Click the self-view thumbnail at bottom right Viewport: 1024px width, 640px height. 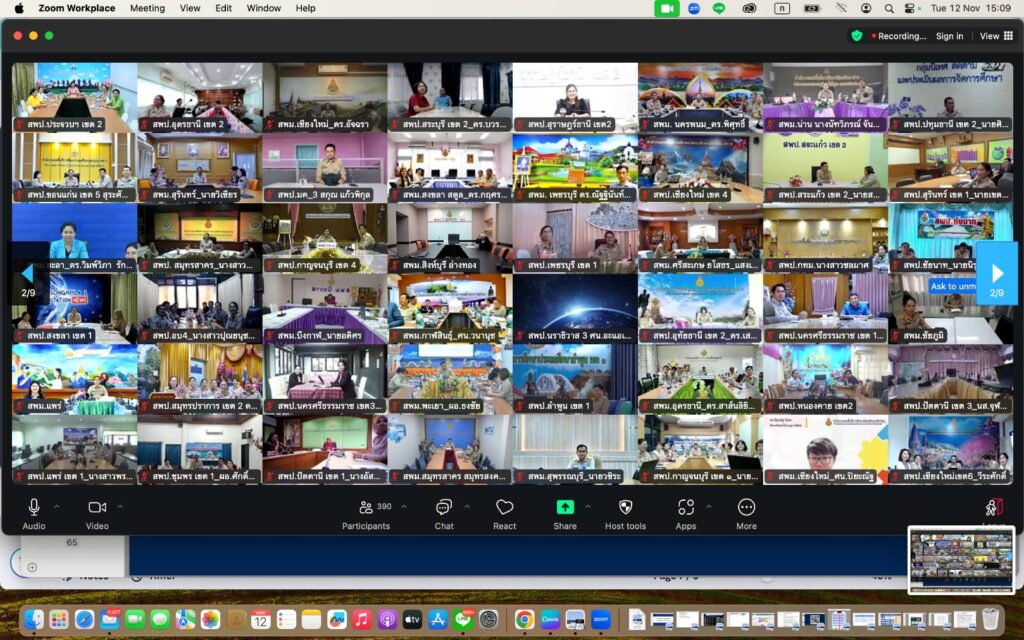(961, 560)
